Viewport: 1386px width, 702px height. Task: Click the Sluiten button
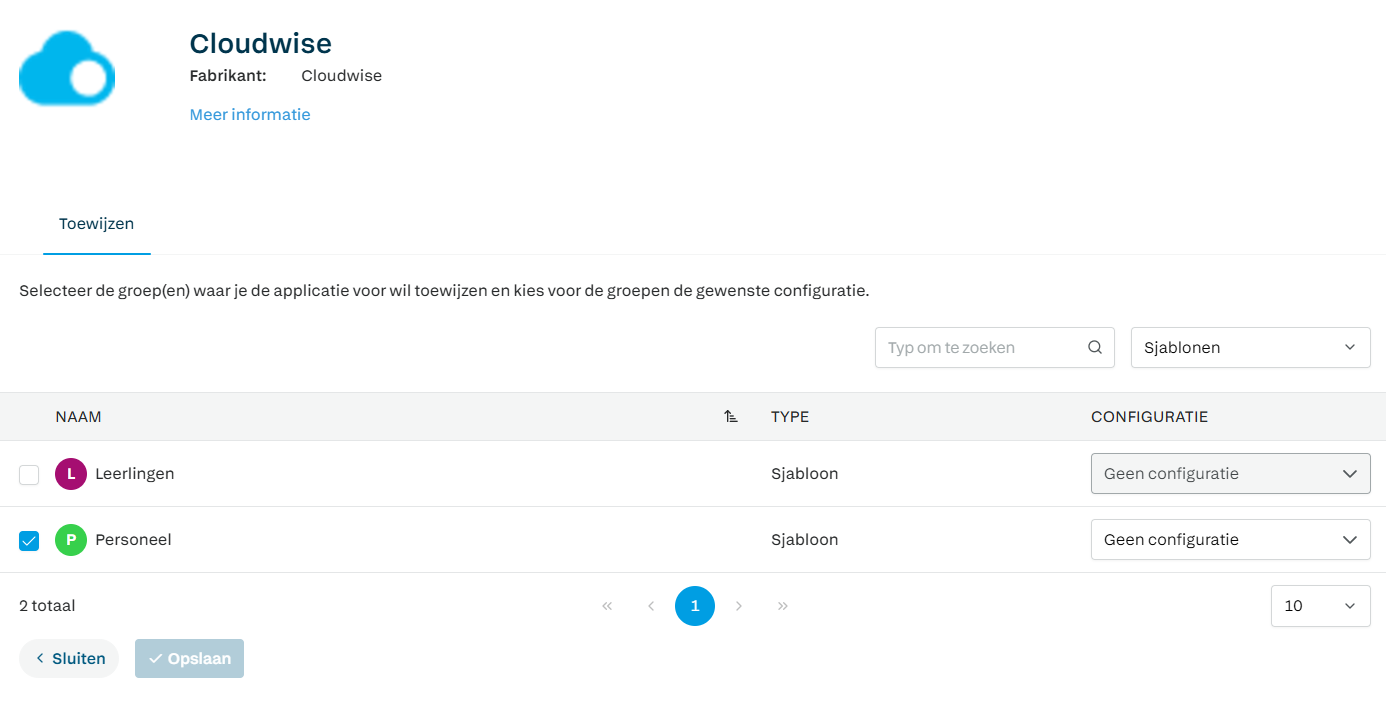(69, 659)
